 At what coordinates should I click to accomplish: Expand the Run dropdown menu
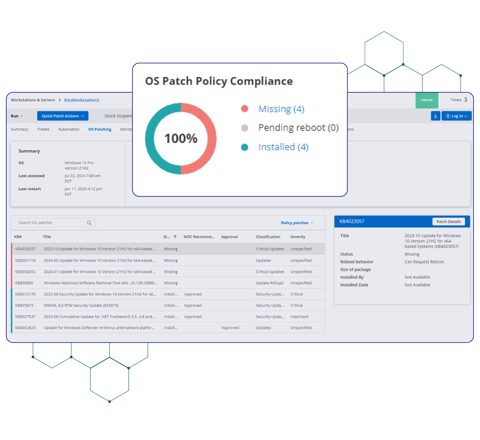(17, 116)
